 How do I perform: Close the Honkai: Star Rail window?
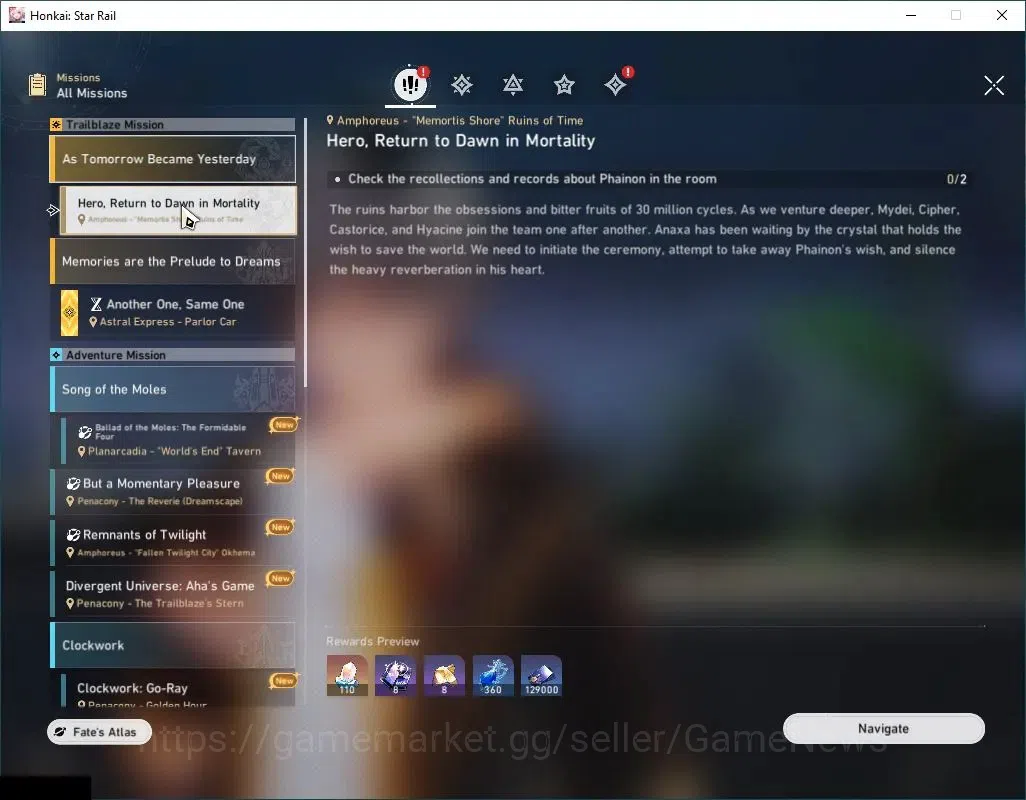coord(1002,15)
